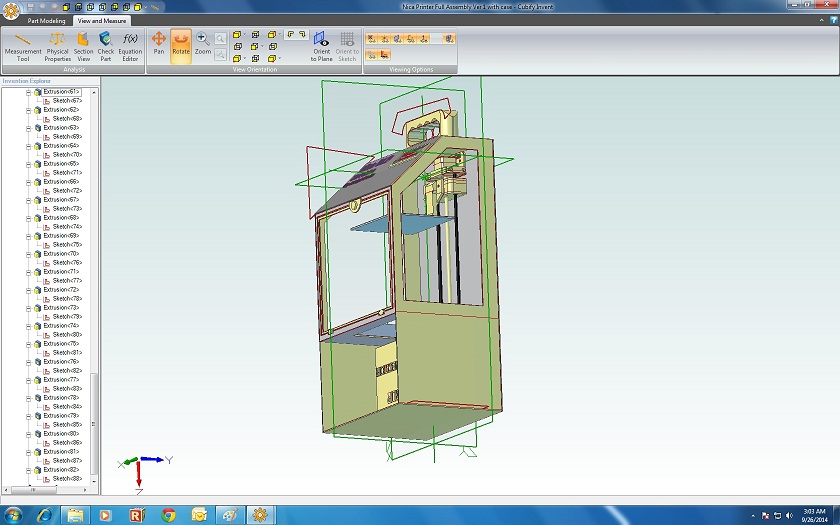The image size is (840, 525).
Task: Toggle second Viewing Options icon, bottom row
Action: pyautogui.click(x=385, y=55)
